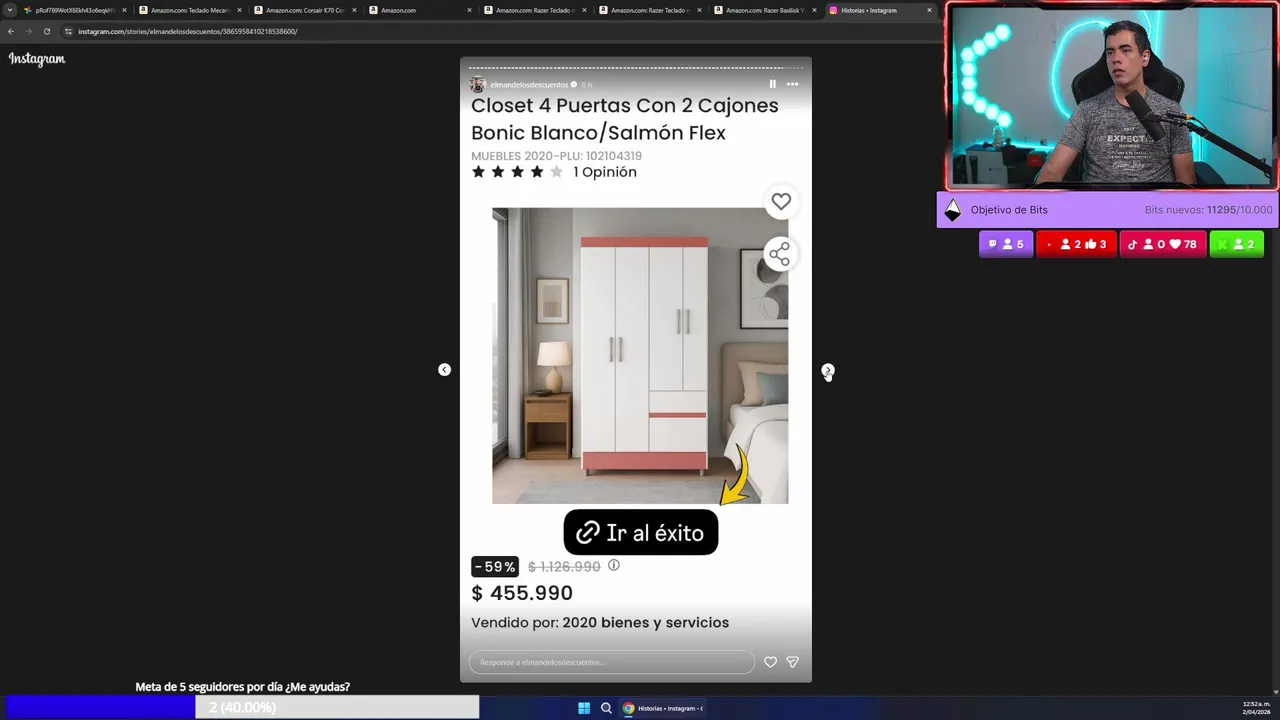Click the instagram.com URL in address bar
The width and height of the screenshot is (1280, 720).
click(187, 31)
